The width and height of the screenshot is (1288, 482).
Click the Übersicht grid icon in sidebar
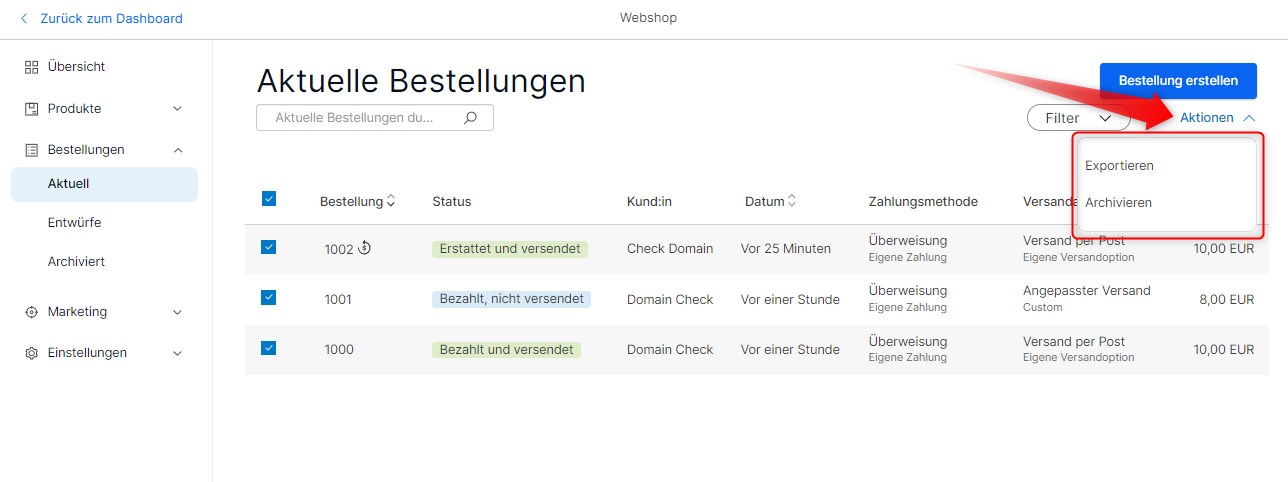[31, 67]
